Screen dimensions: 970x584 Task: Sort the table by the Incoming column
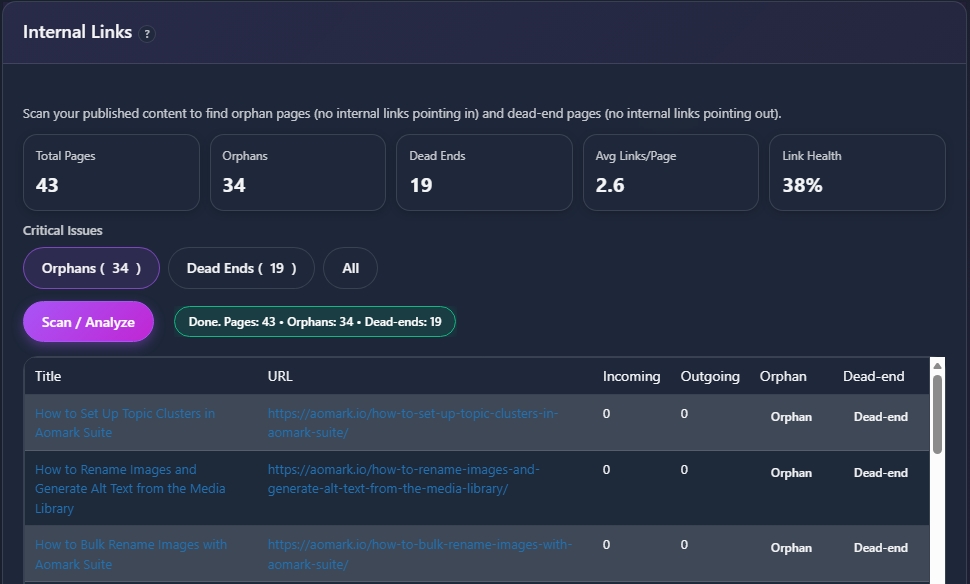coord(631,376)
